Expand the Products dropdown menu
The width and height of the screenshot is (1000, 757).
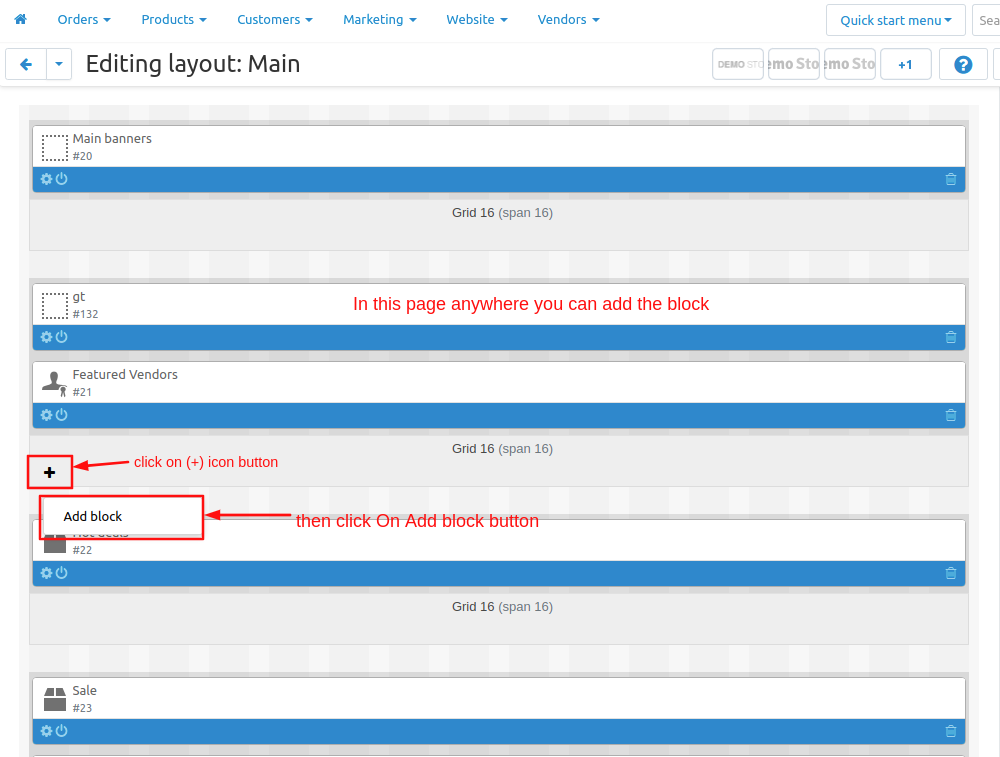pos(174,19)
